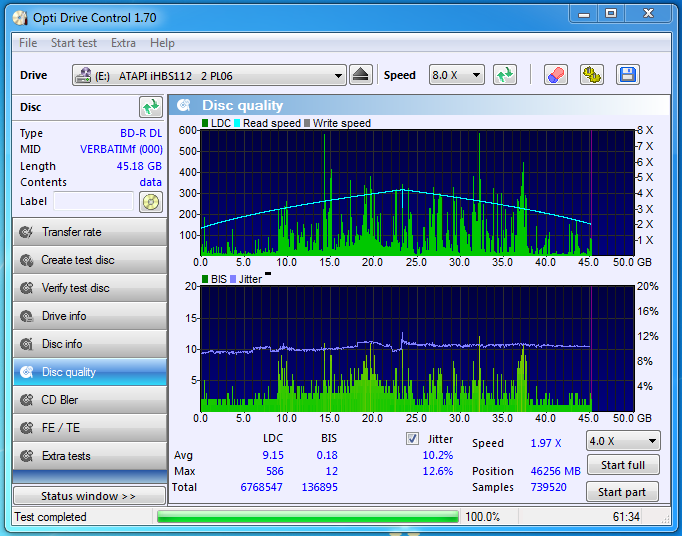Image resolution: width=682 pixels, height=536 pixels.
Task: Click the Speed value 1.97 X
Action: 546,443
